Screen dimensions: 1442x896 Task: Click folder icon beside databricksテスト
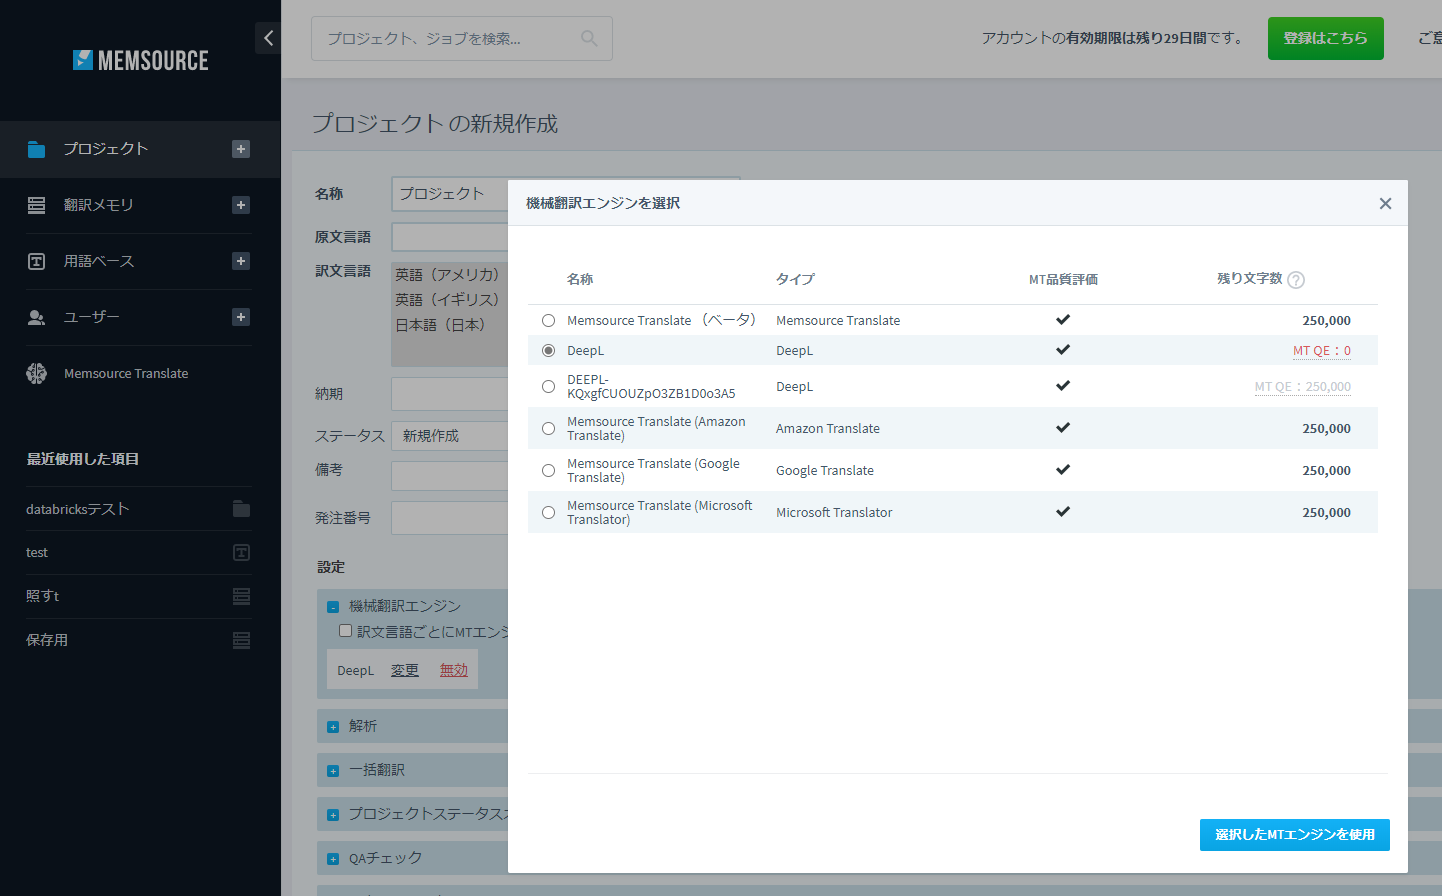coord(241,509)
